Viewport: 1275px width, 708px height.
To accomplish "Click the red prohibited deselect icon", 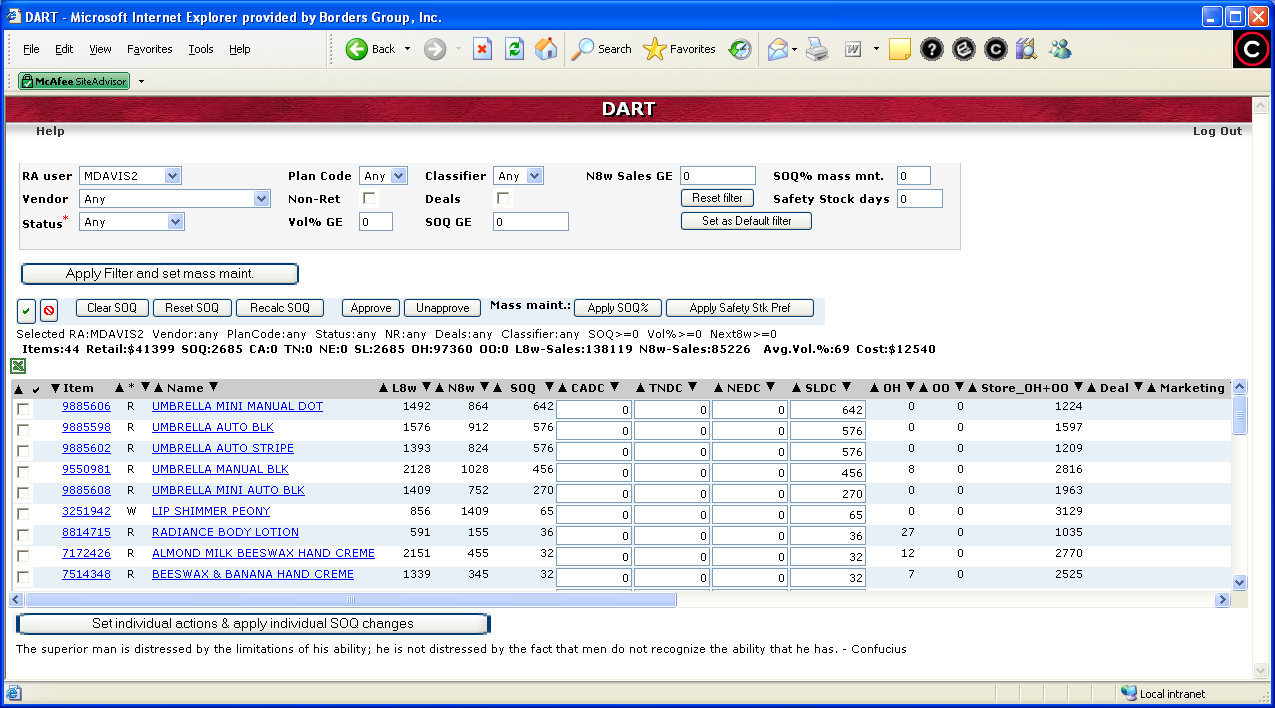I will [49, 309].
